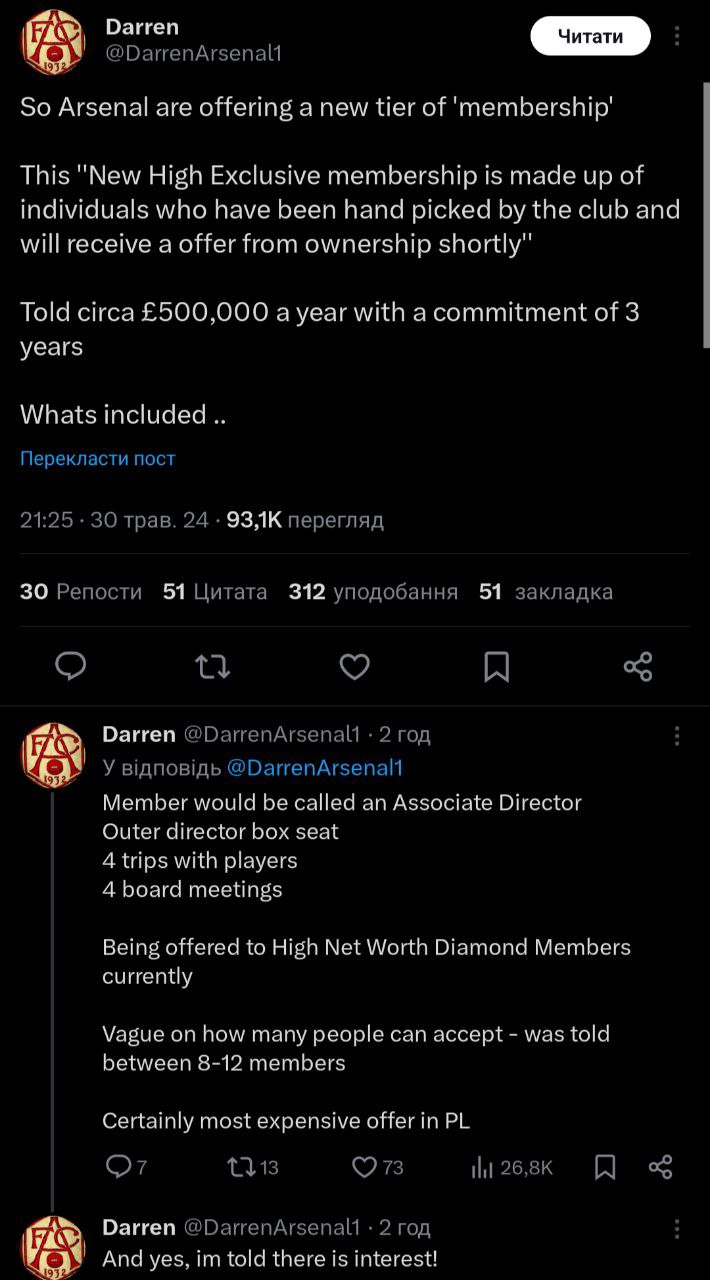Open the @DarrenArsenal1 mention link in reply
The height and width of the screenshot is (1280, 710).
(314, 767)
